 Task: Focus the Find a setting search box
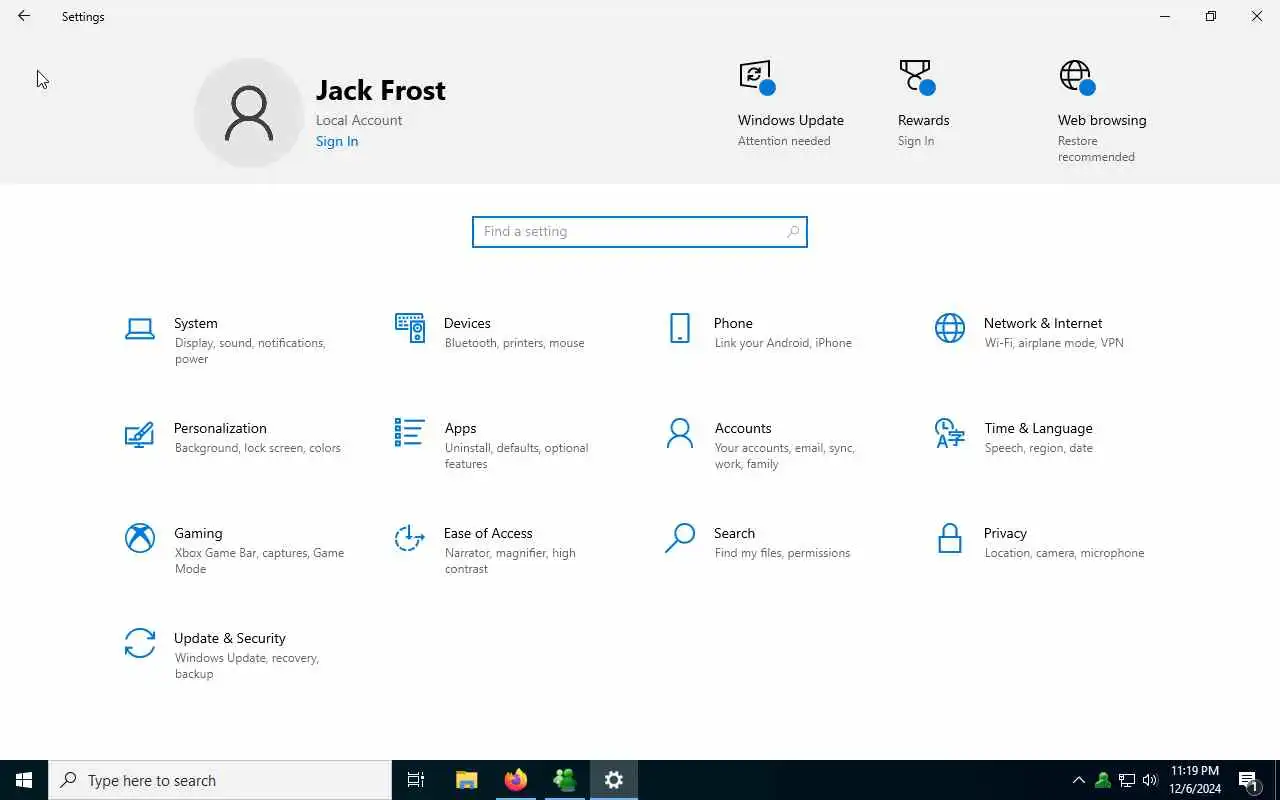click(x=640, y=231)
